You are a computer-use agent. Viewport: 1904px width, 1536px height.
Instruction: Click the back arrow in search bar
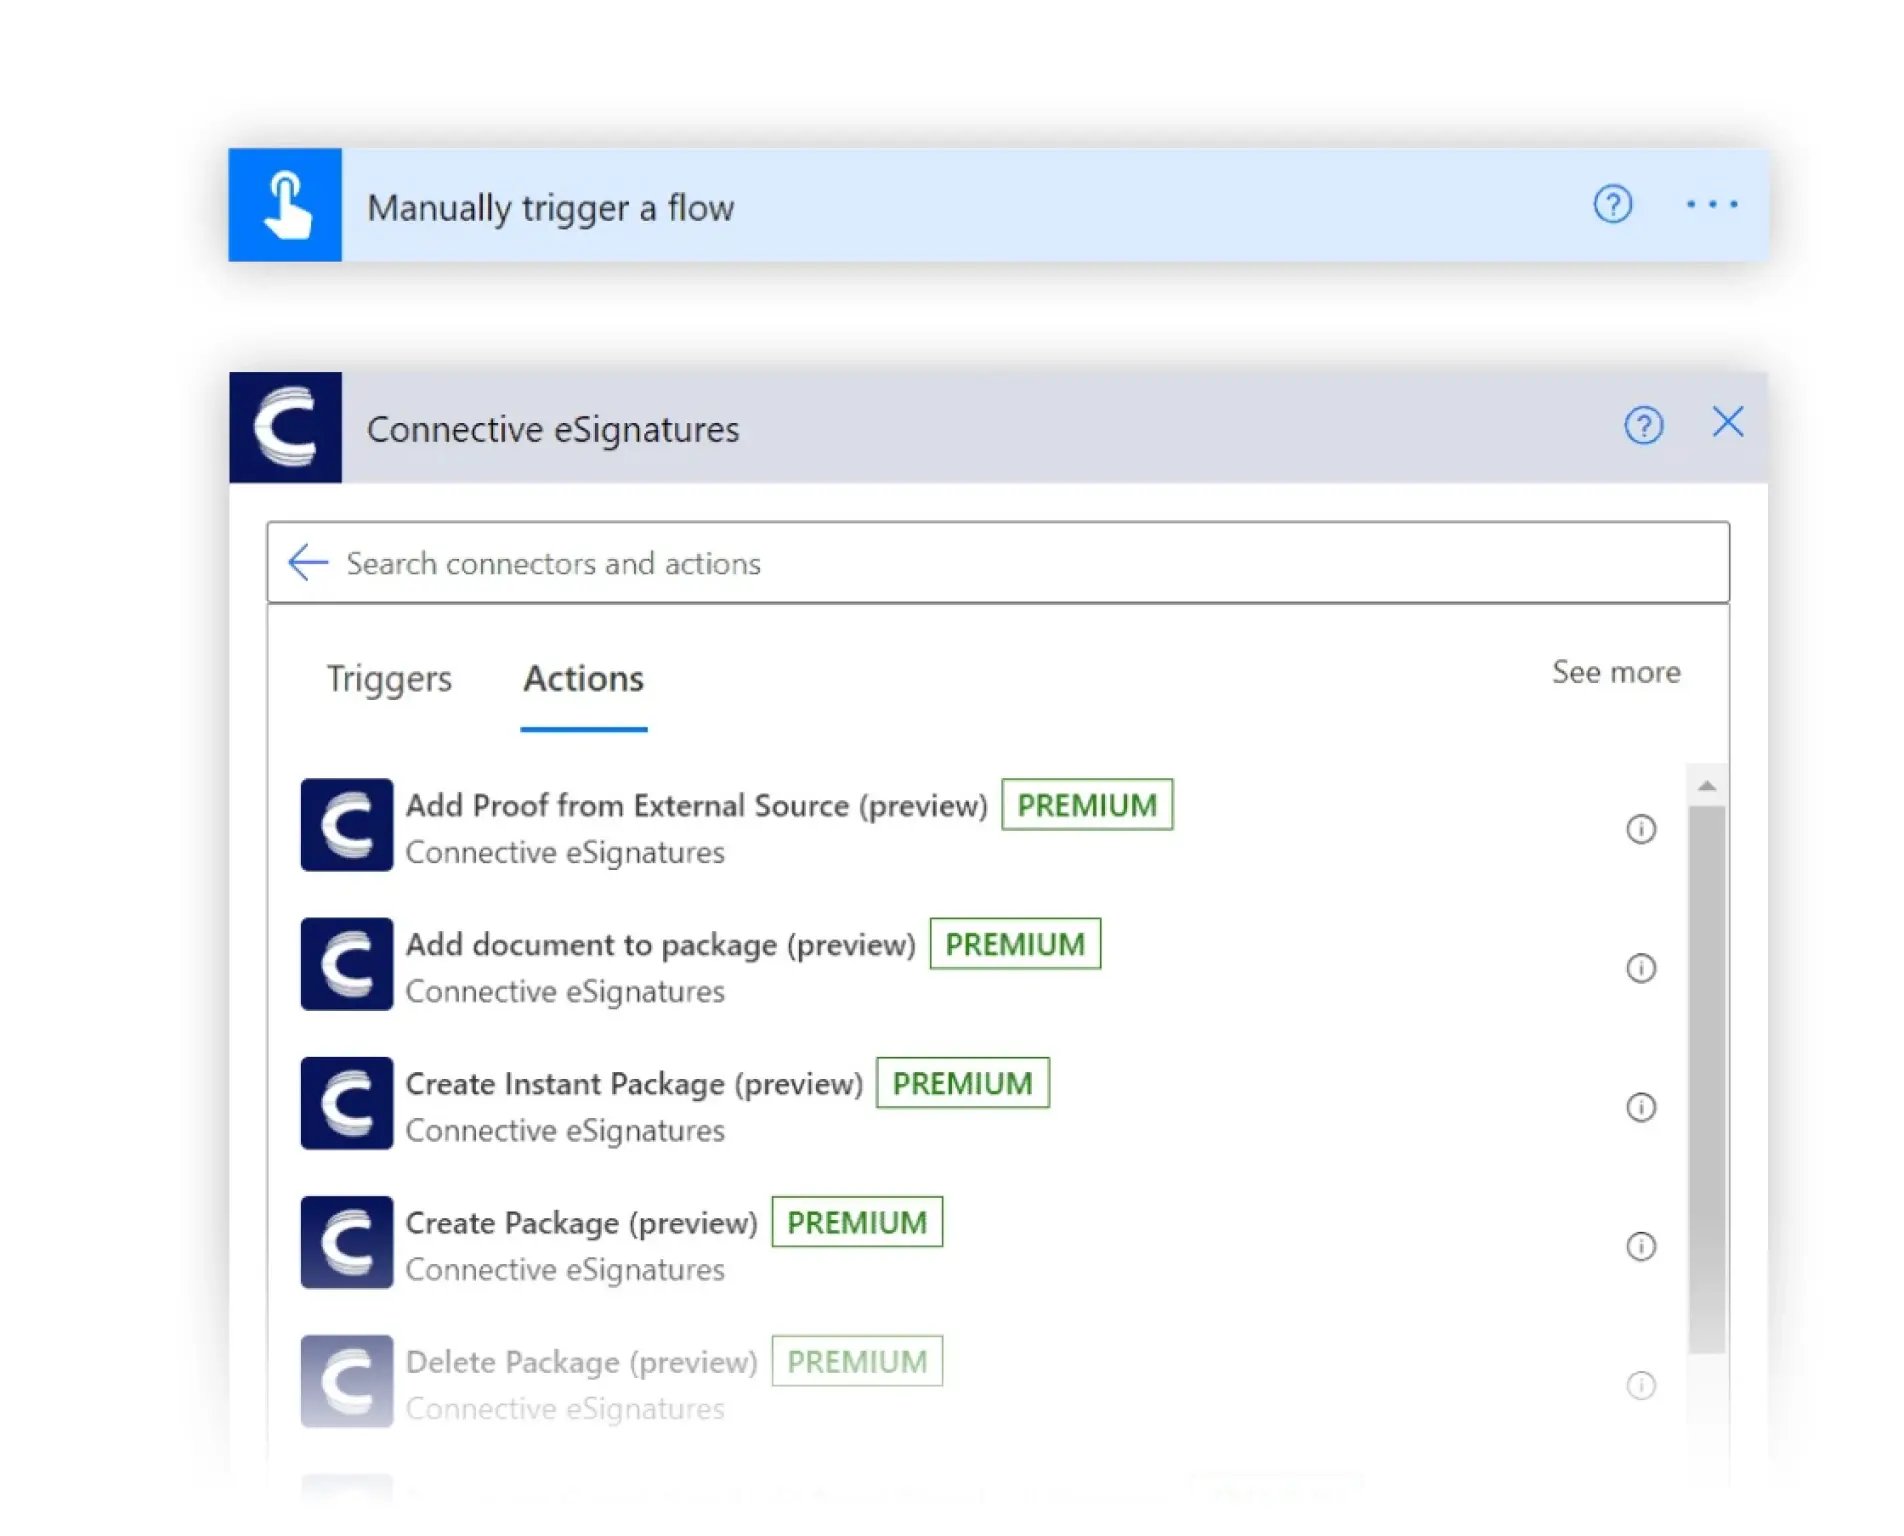tap(307, 562)
